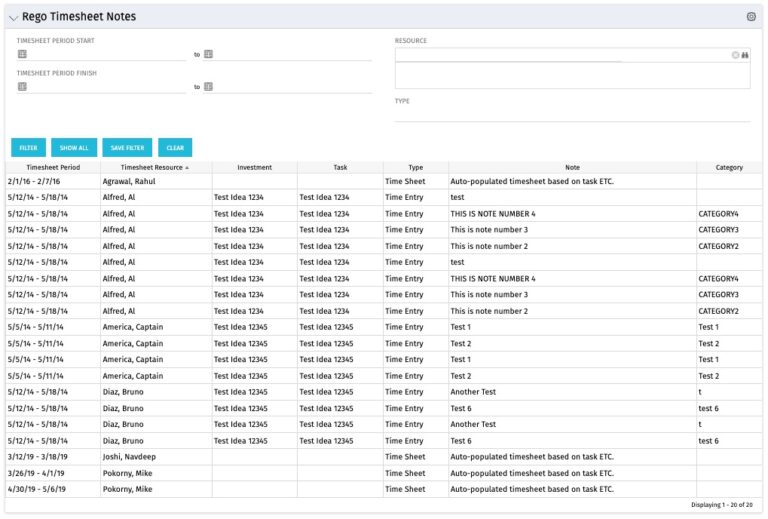Open the portlet options gear icon
The height and width of the screenshot is (519, 768).
[751, 17]
